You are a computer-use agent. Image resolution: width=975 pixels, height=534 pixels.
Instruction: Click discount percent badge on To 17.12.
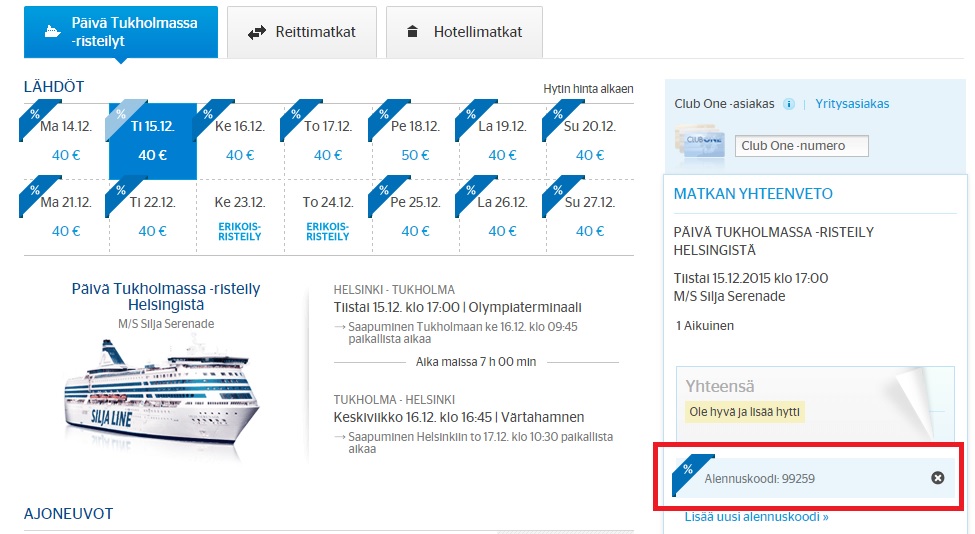click(x=296, y=116)
